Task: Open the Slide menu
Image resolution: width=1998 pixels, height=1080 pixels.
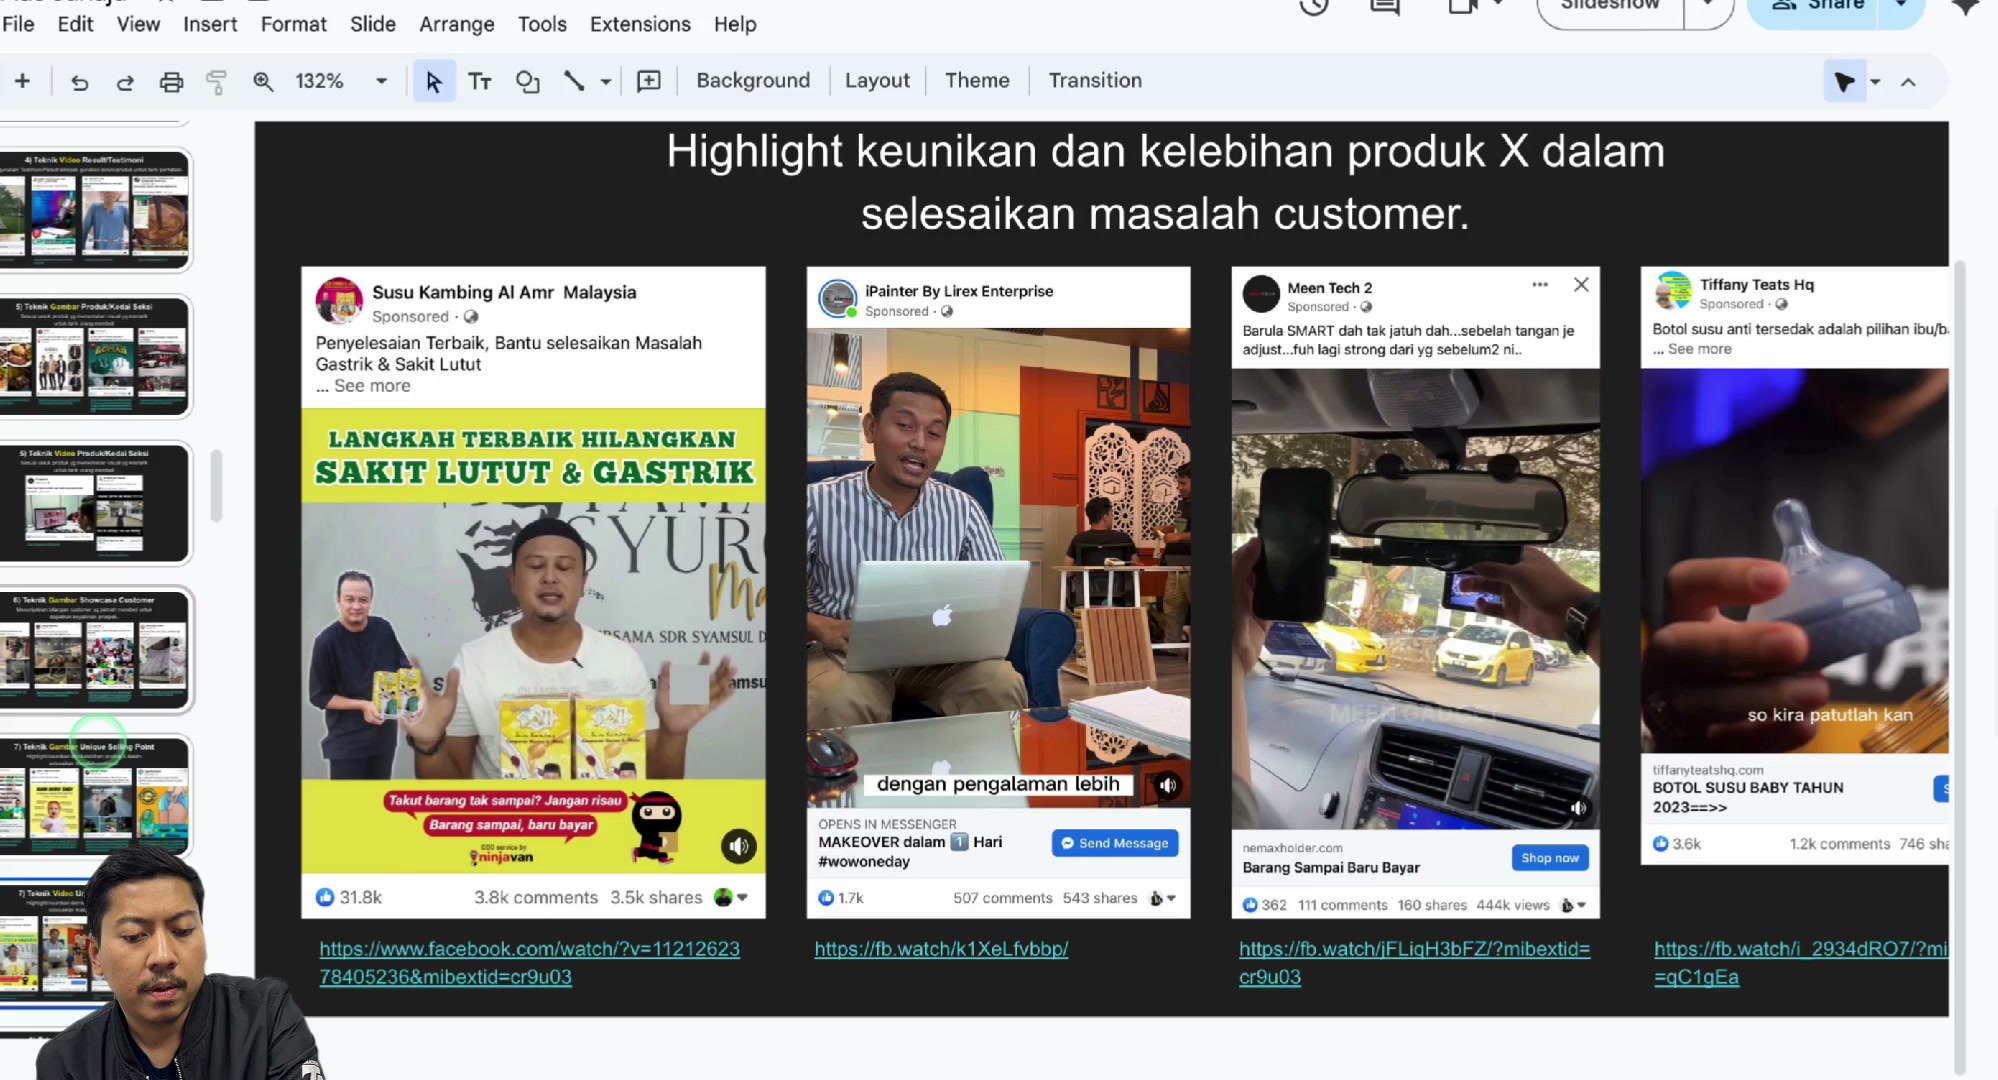Action: tap(373, 24)
